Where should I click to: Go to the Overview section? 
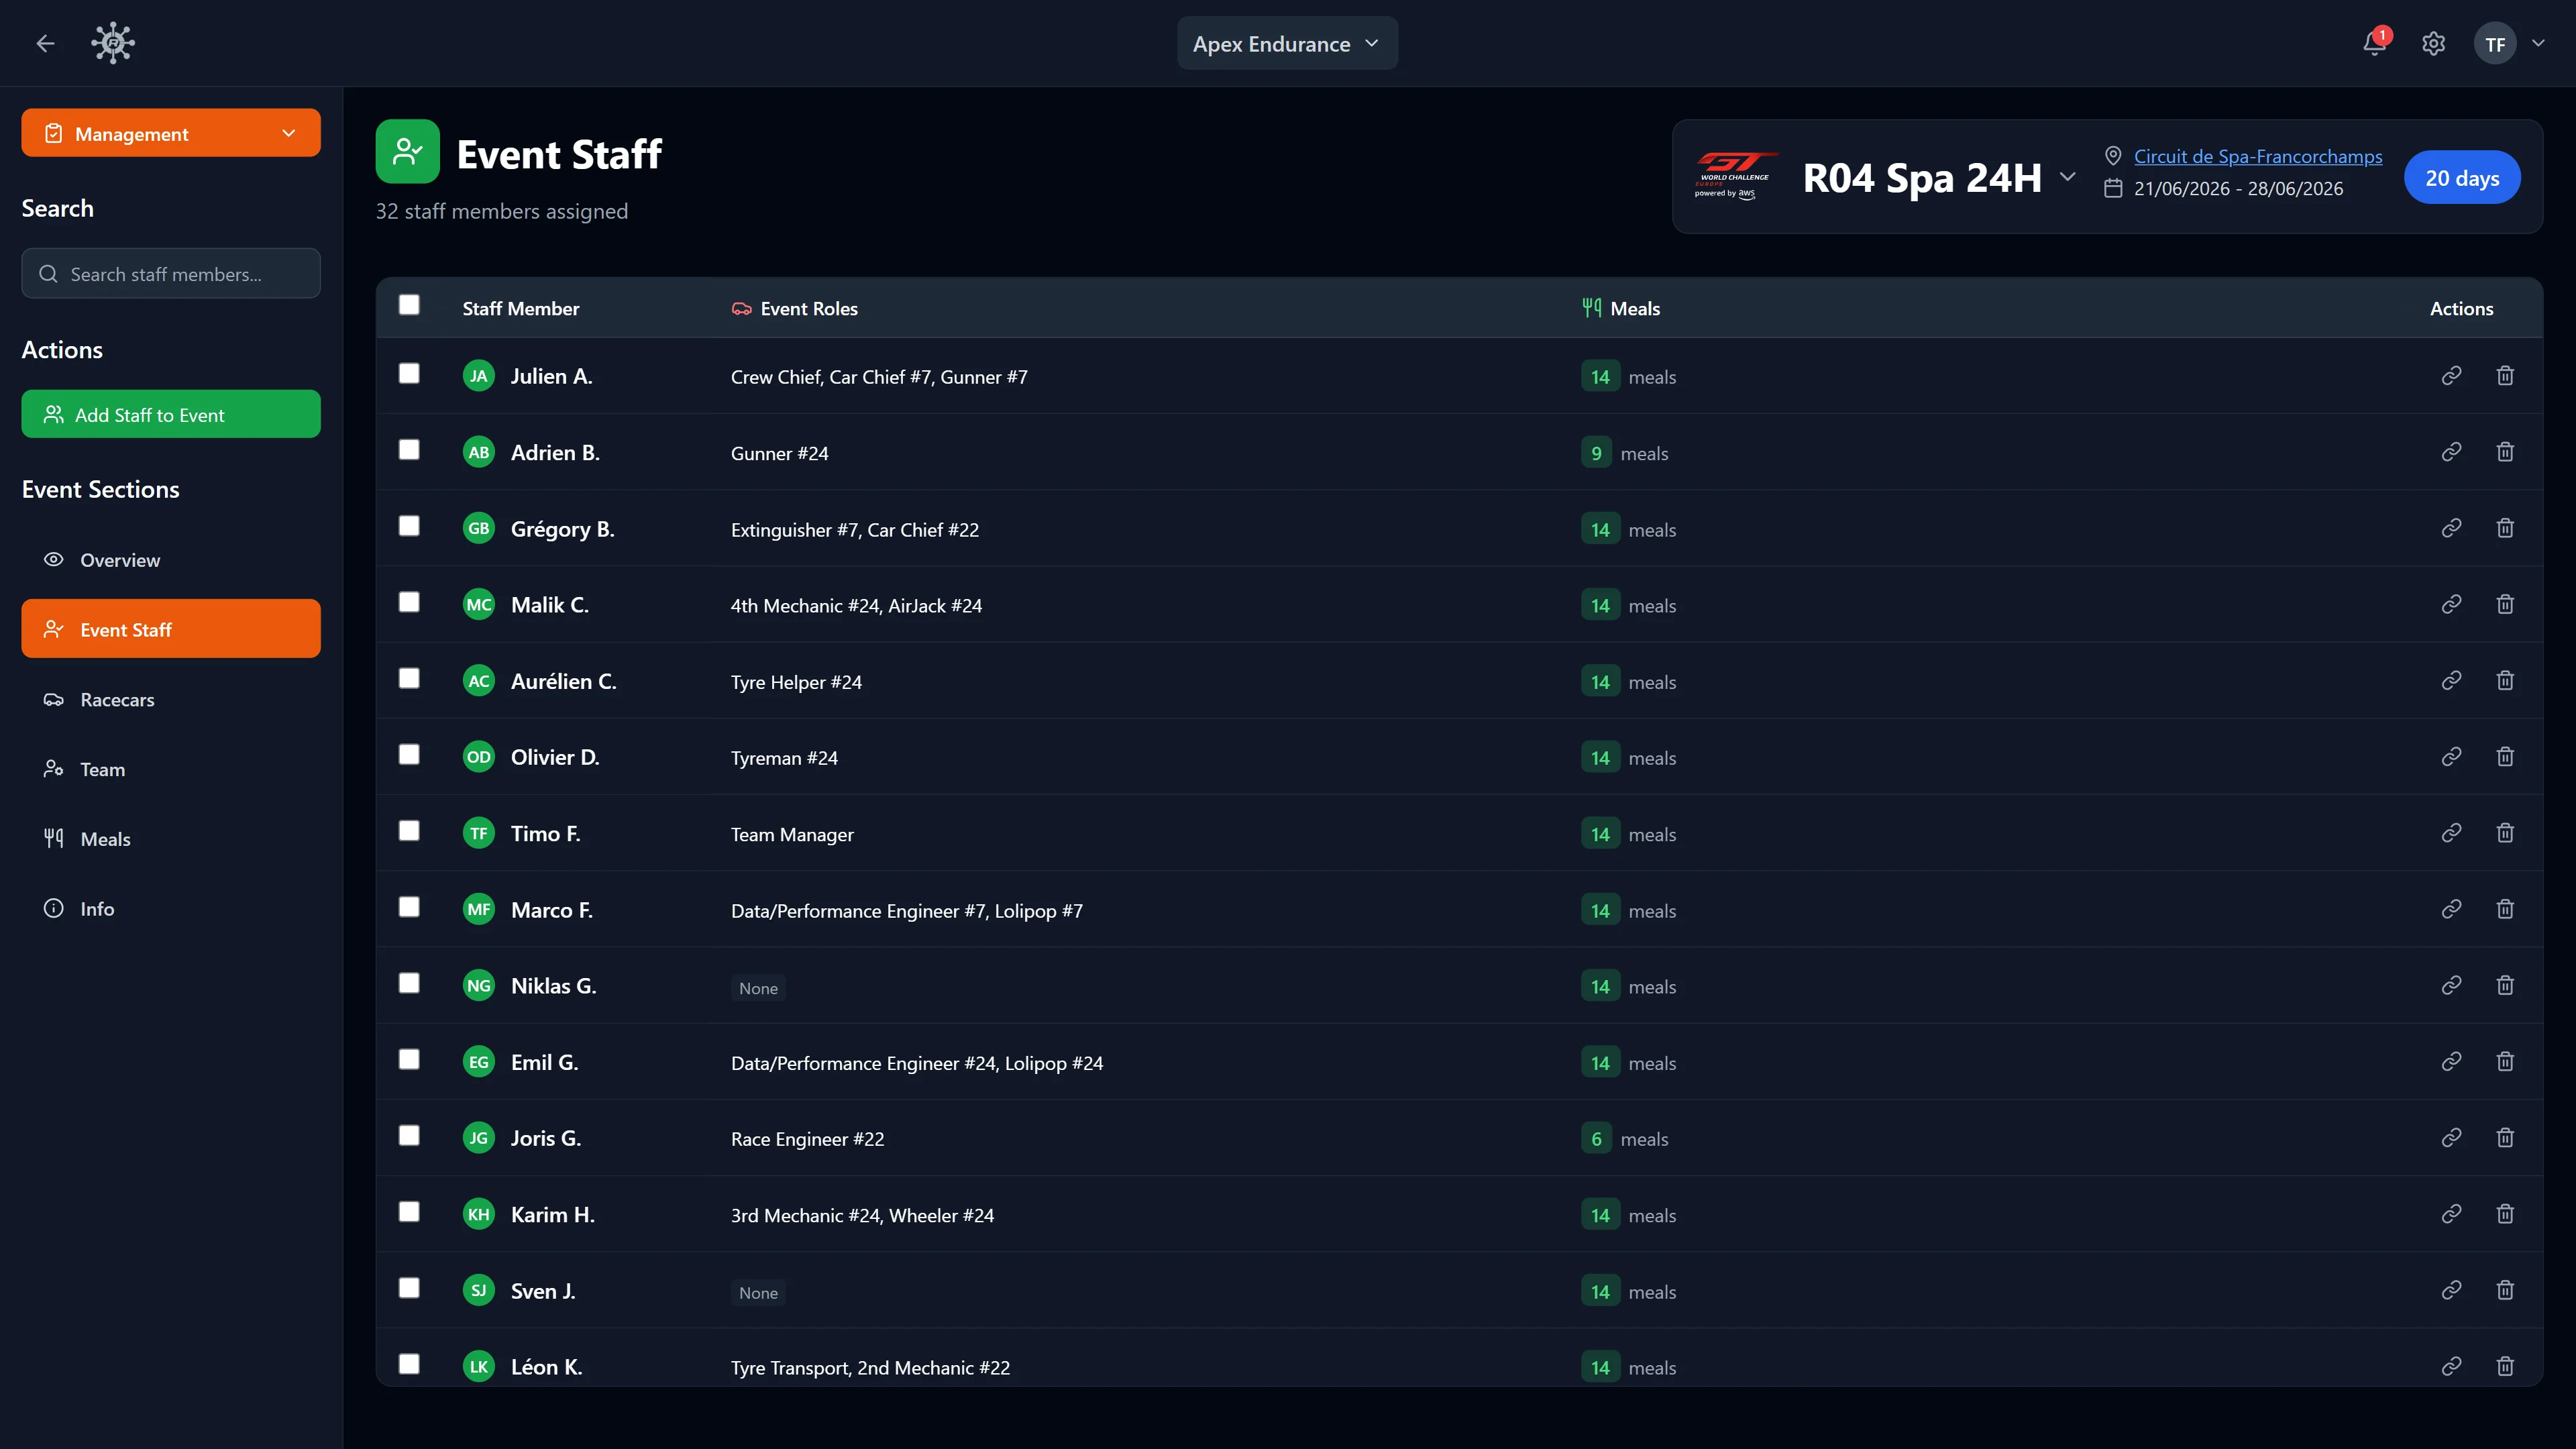pos(171,560)
